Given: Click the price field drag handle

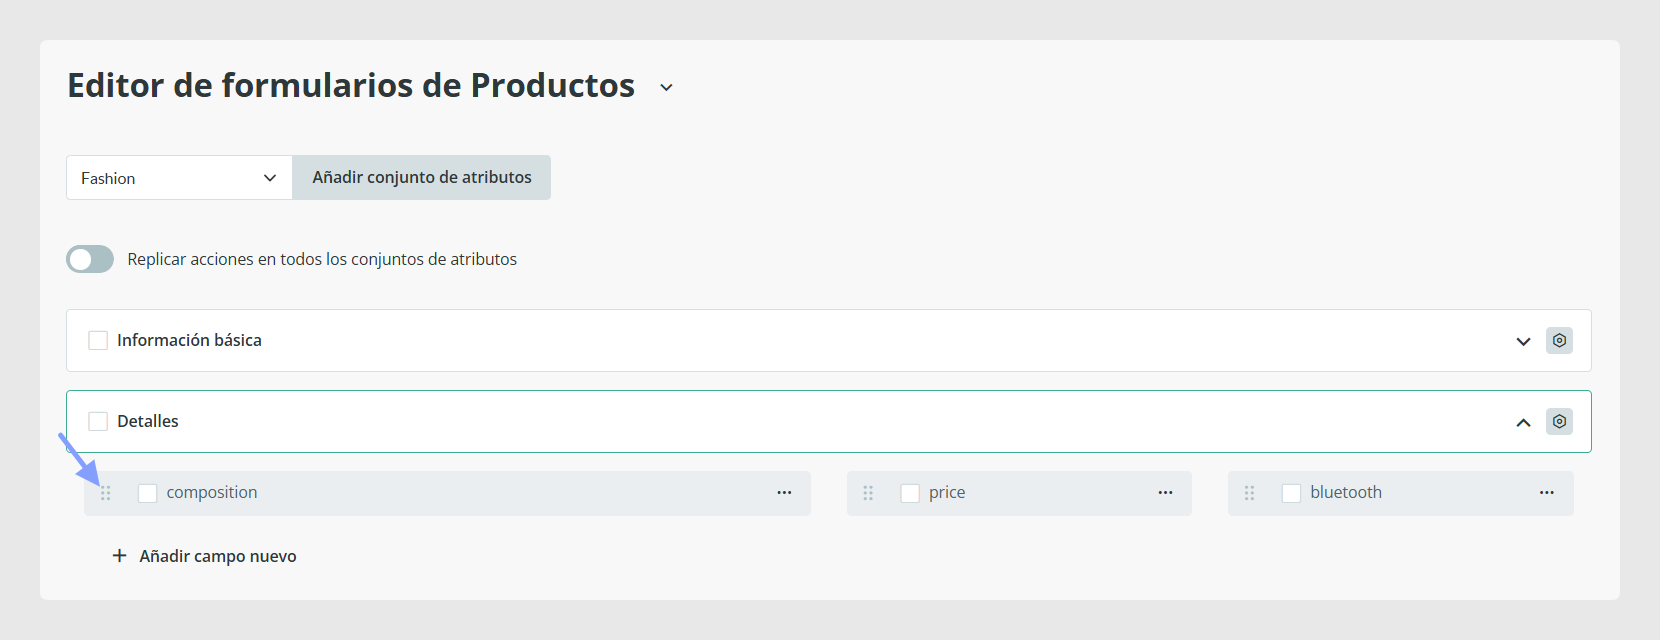Looking at the screenshot, I should tap(868, 493).
